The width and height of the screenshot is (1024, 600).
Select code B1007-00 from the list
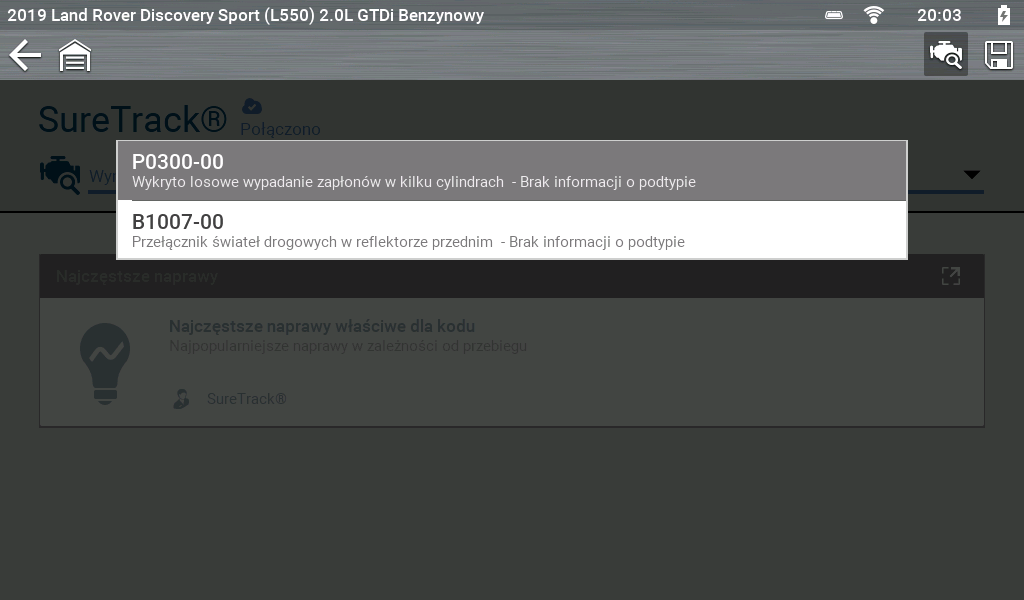click(x=512, y=230)
